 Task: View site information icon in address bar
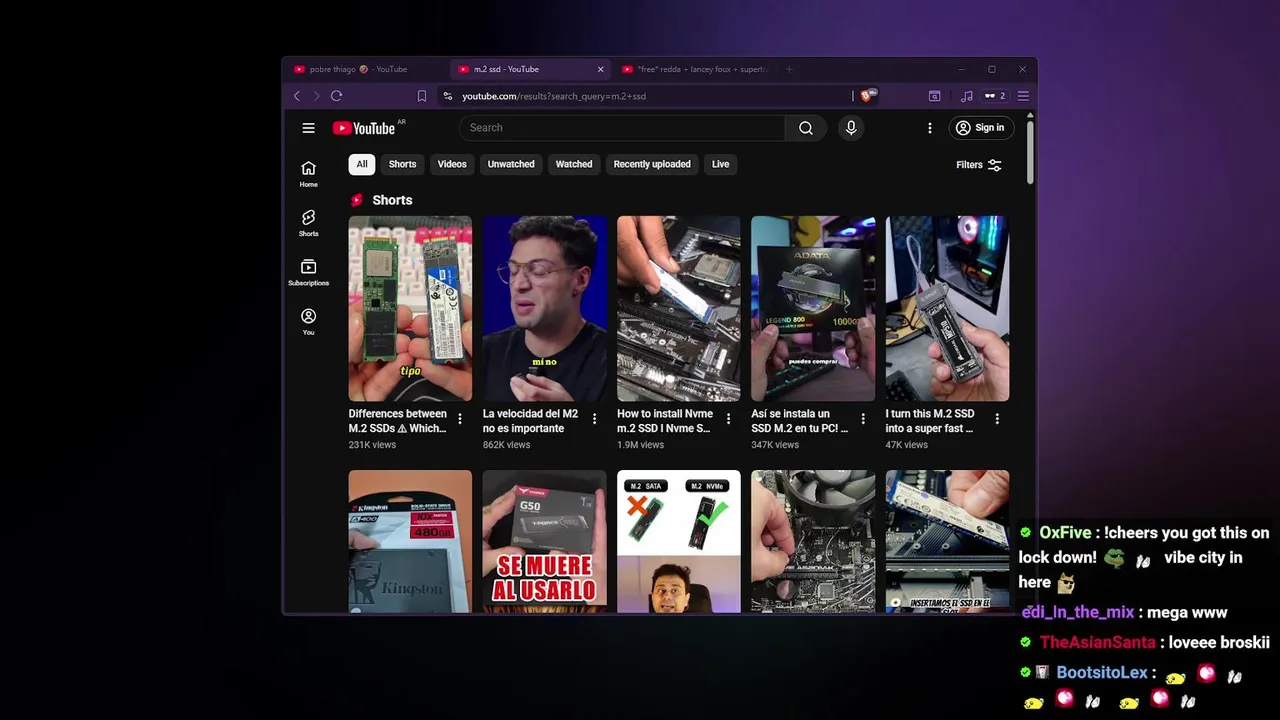coord(448,96)
